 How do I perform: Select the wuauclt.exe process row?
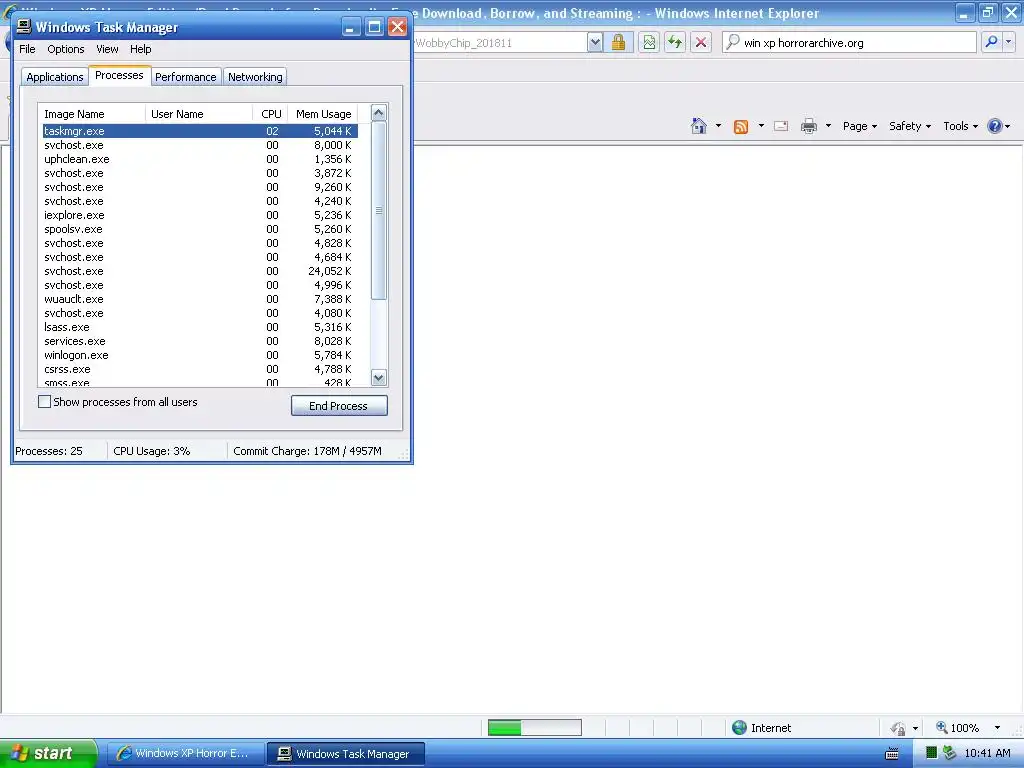click(x=200, y=299)
